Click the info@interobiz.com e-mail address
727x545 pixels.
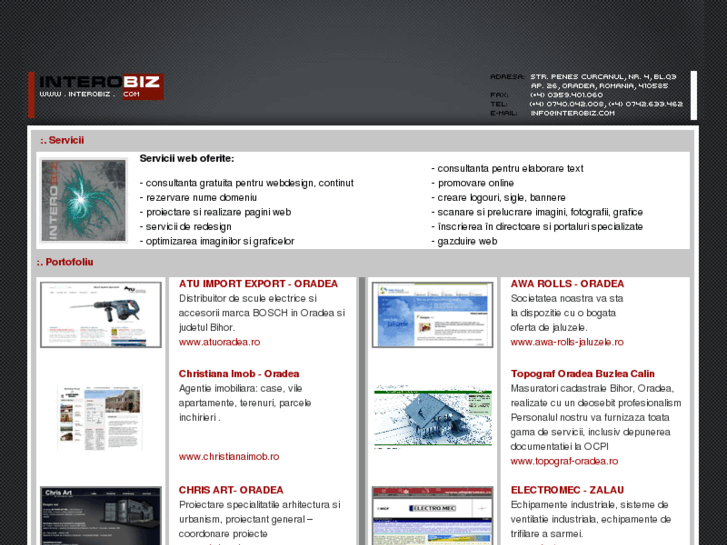click(x=573, y=113)
